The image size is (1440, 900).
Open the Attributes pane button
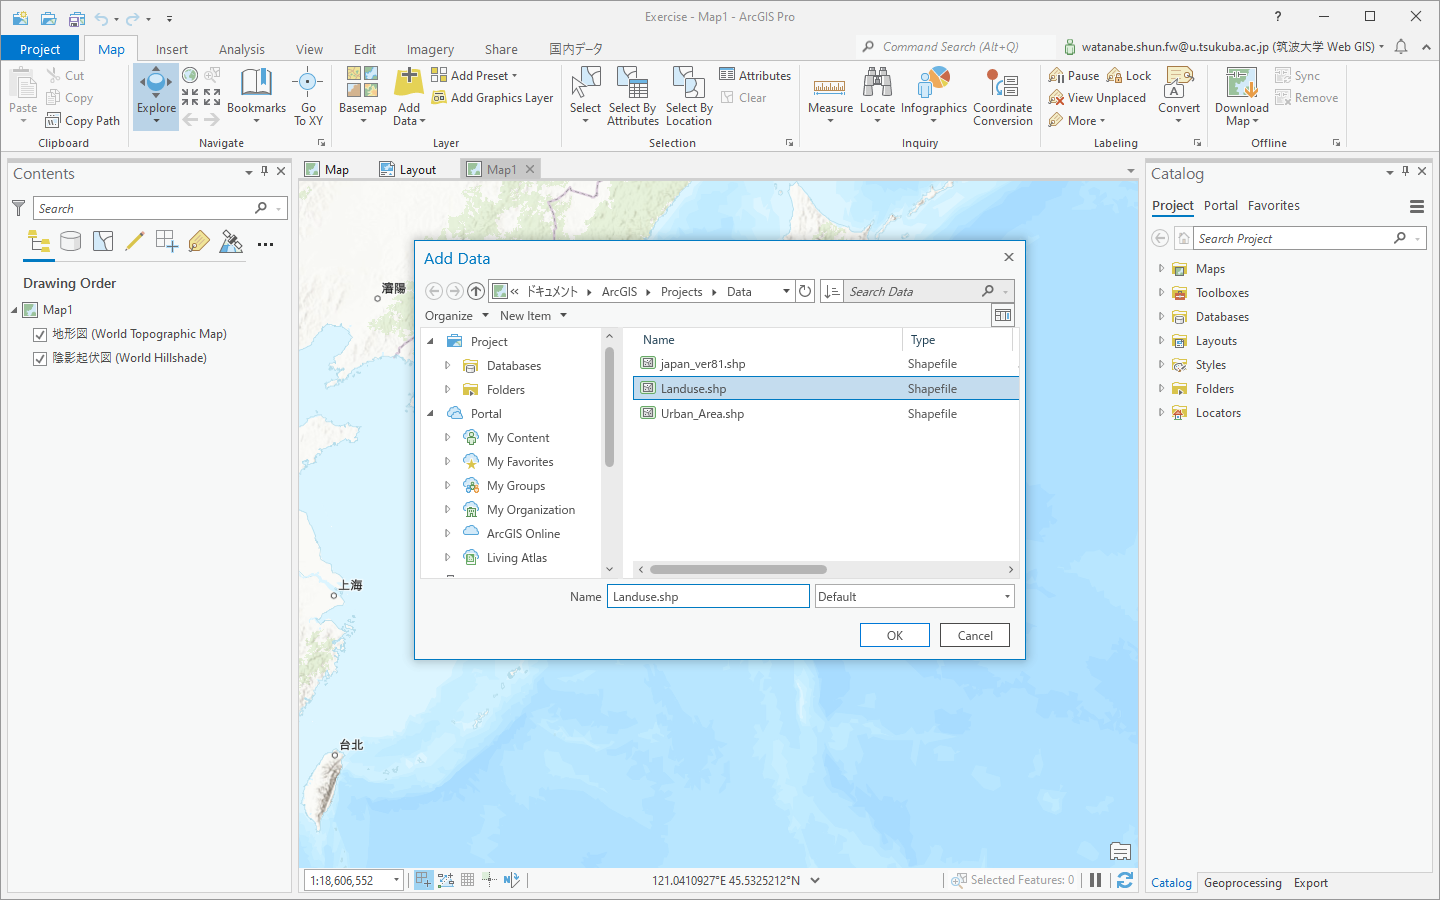(755, 75)
